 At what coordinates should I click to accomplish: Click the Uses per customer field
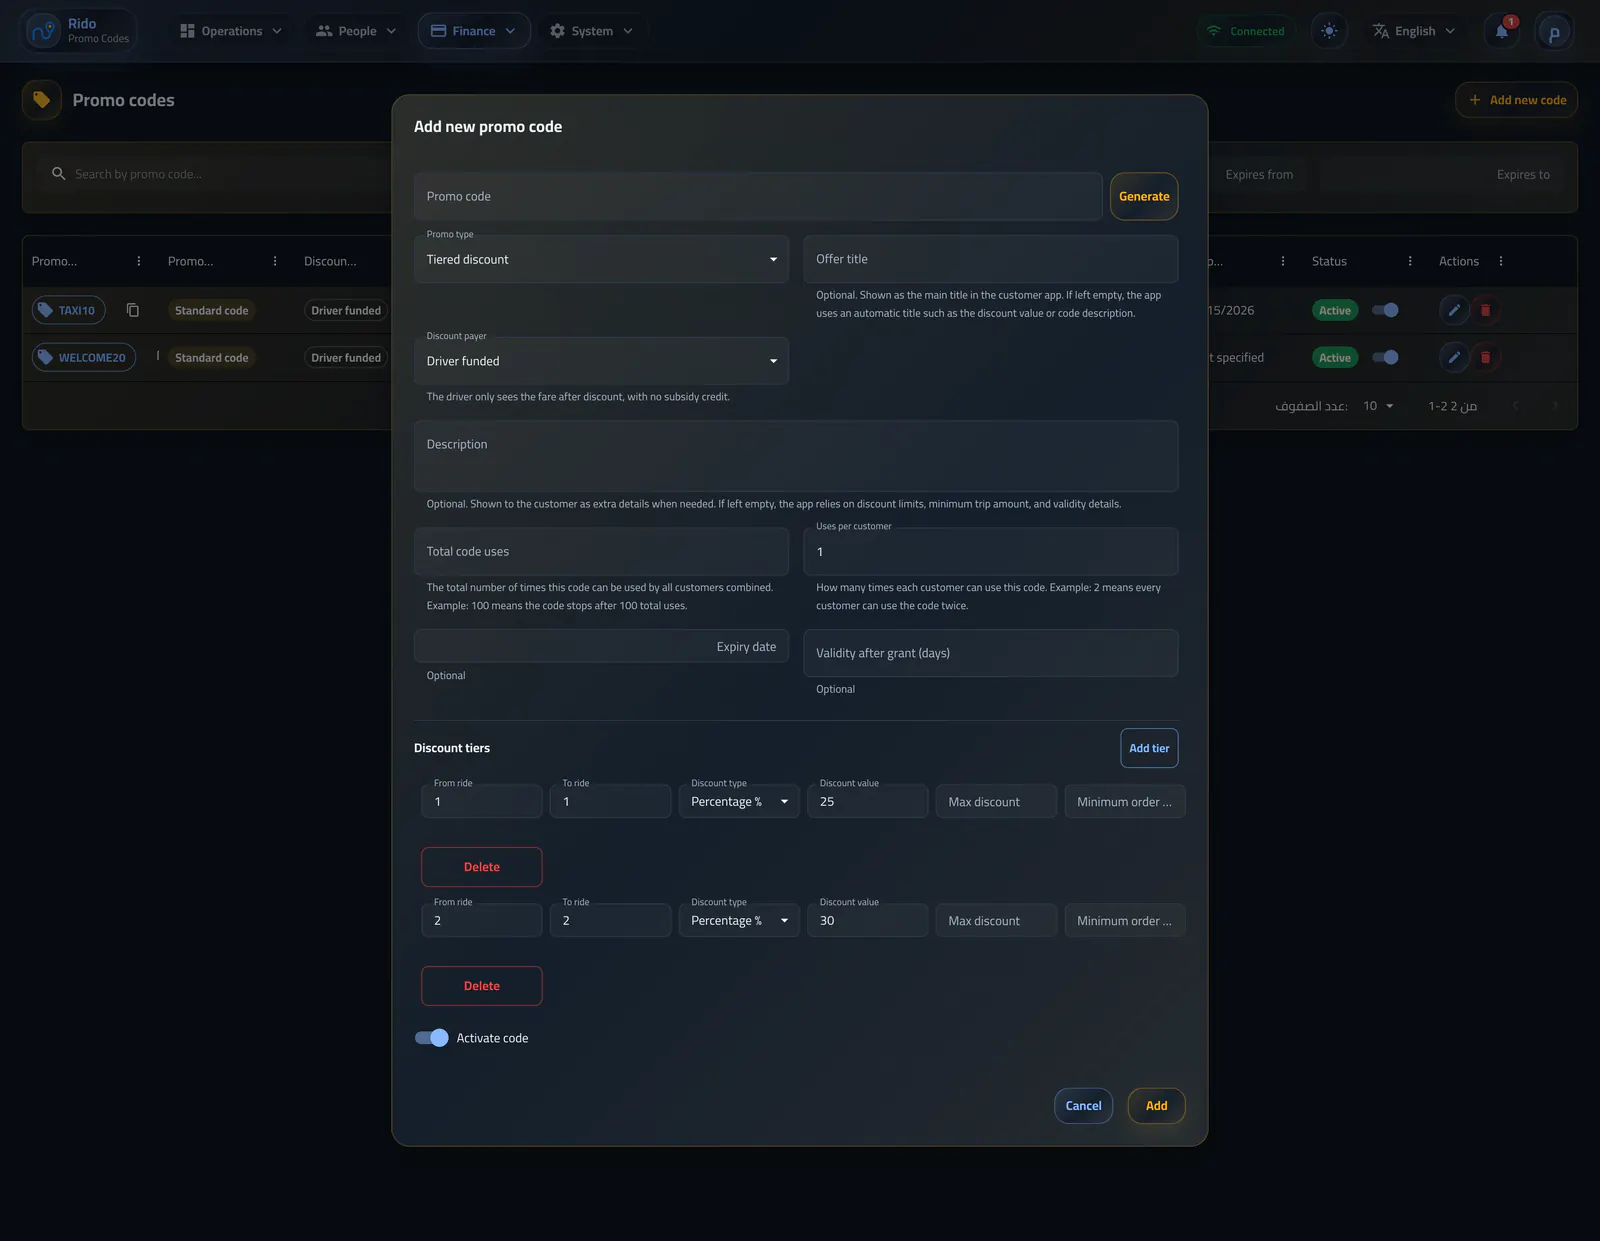point(990,552)
